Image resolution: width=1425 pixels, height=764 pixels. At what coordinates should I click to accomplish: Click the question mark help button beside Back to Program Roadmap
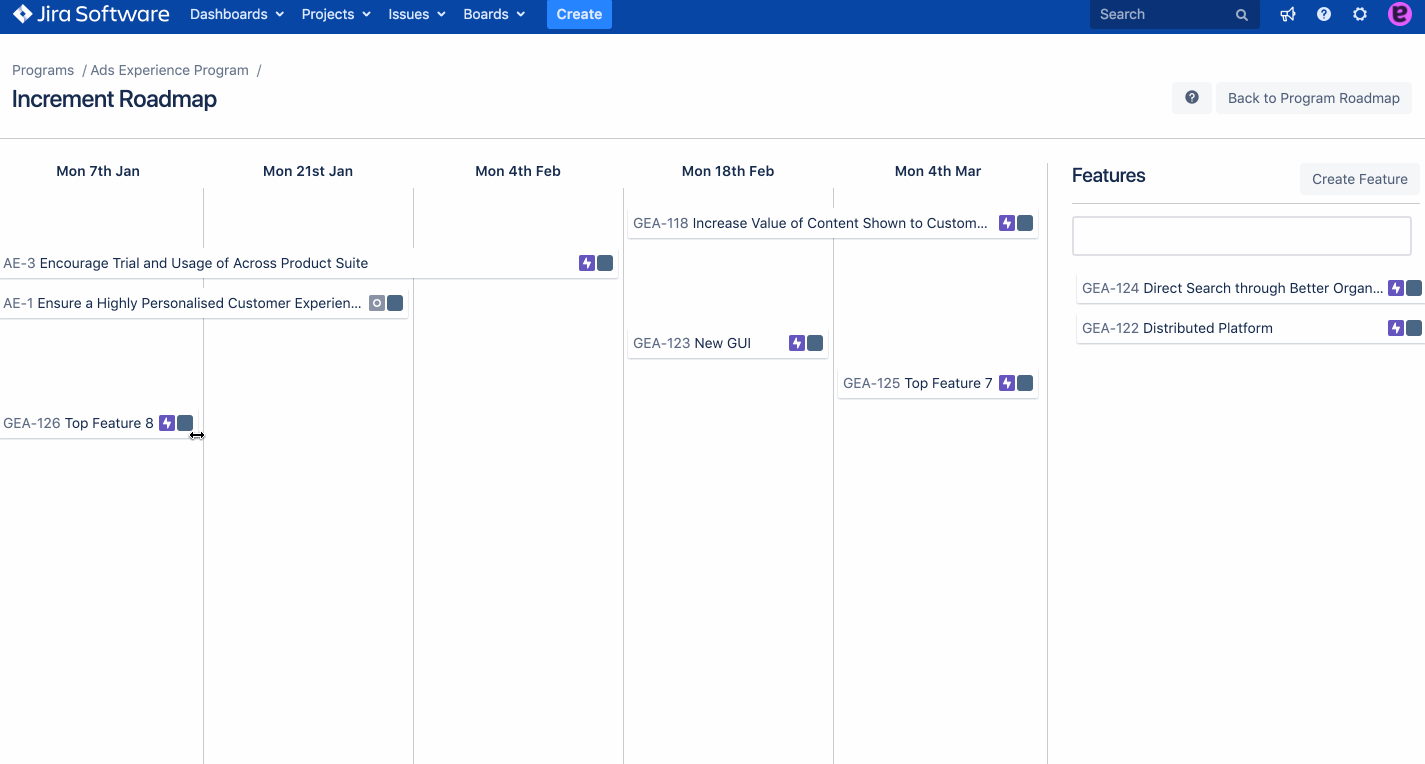[1192, 98]
